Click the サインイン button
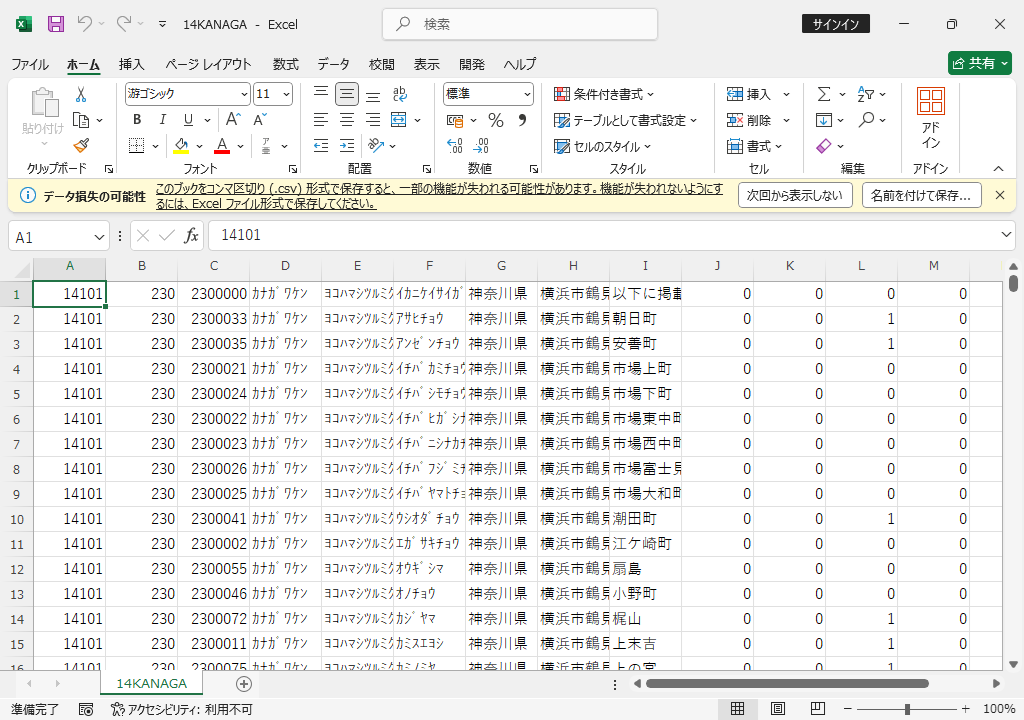Screen dimensions: 1024x720 836,24
